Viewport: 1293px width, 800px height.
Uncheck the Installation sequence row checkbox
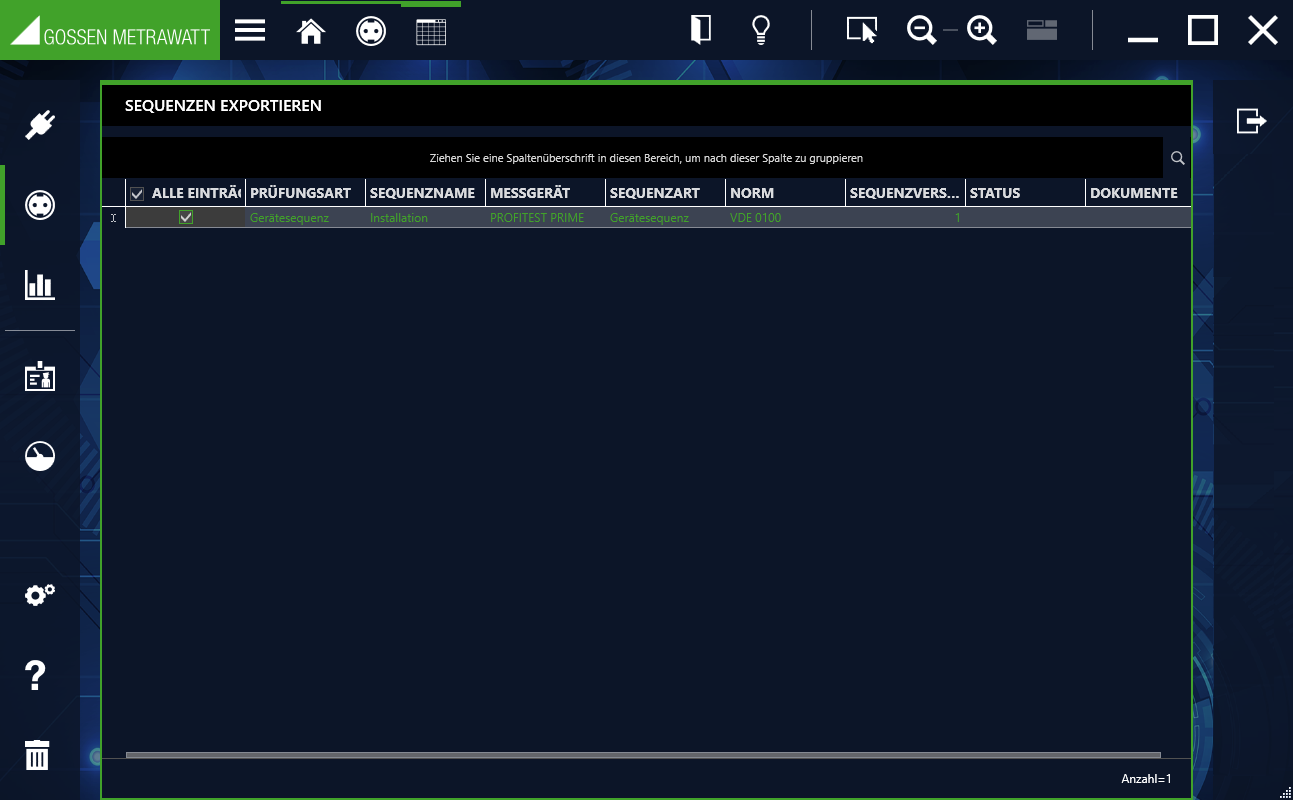point(186,217)
